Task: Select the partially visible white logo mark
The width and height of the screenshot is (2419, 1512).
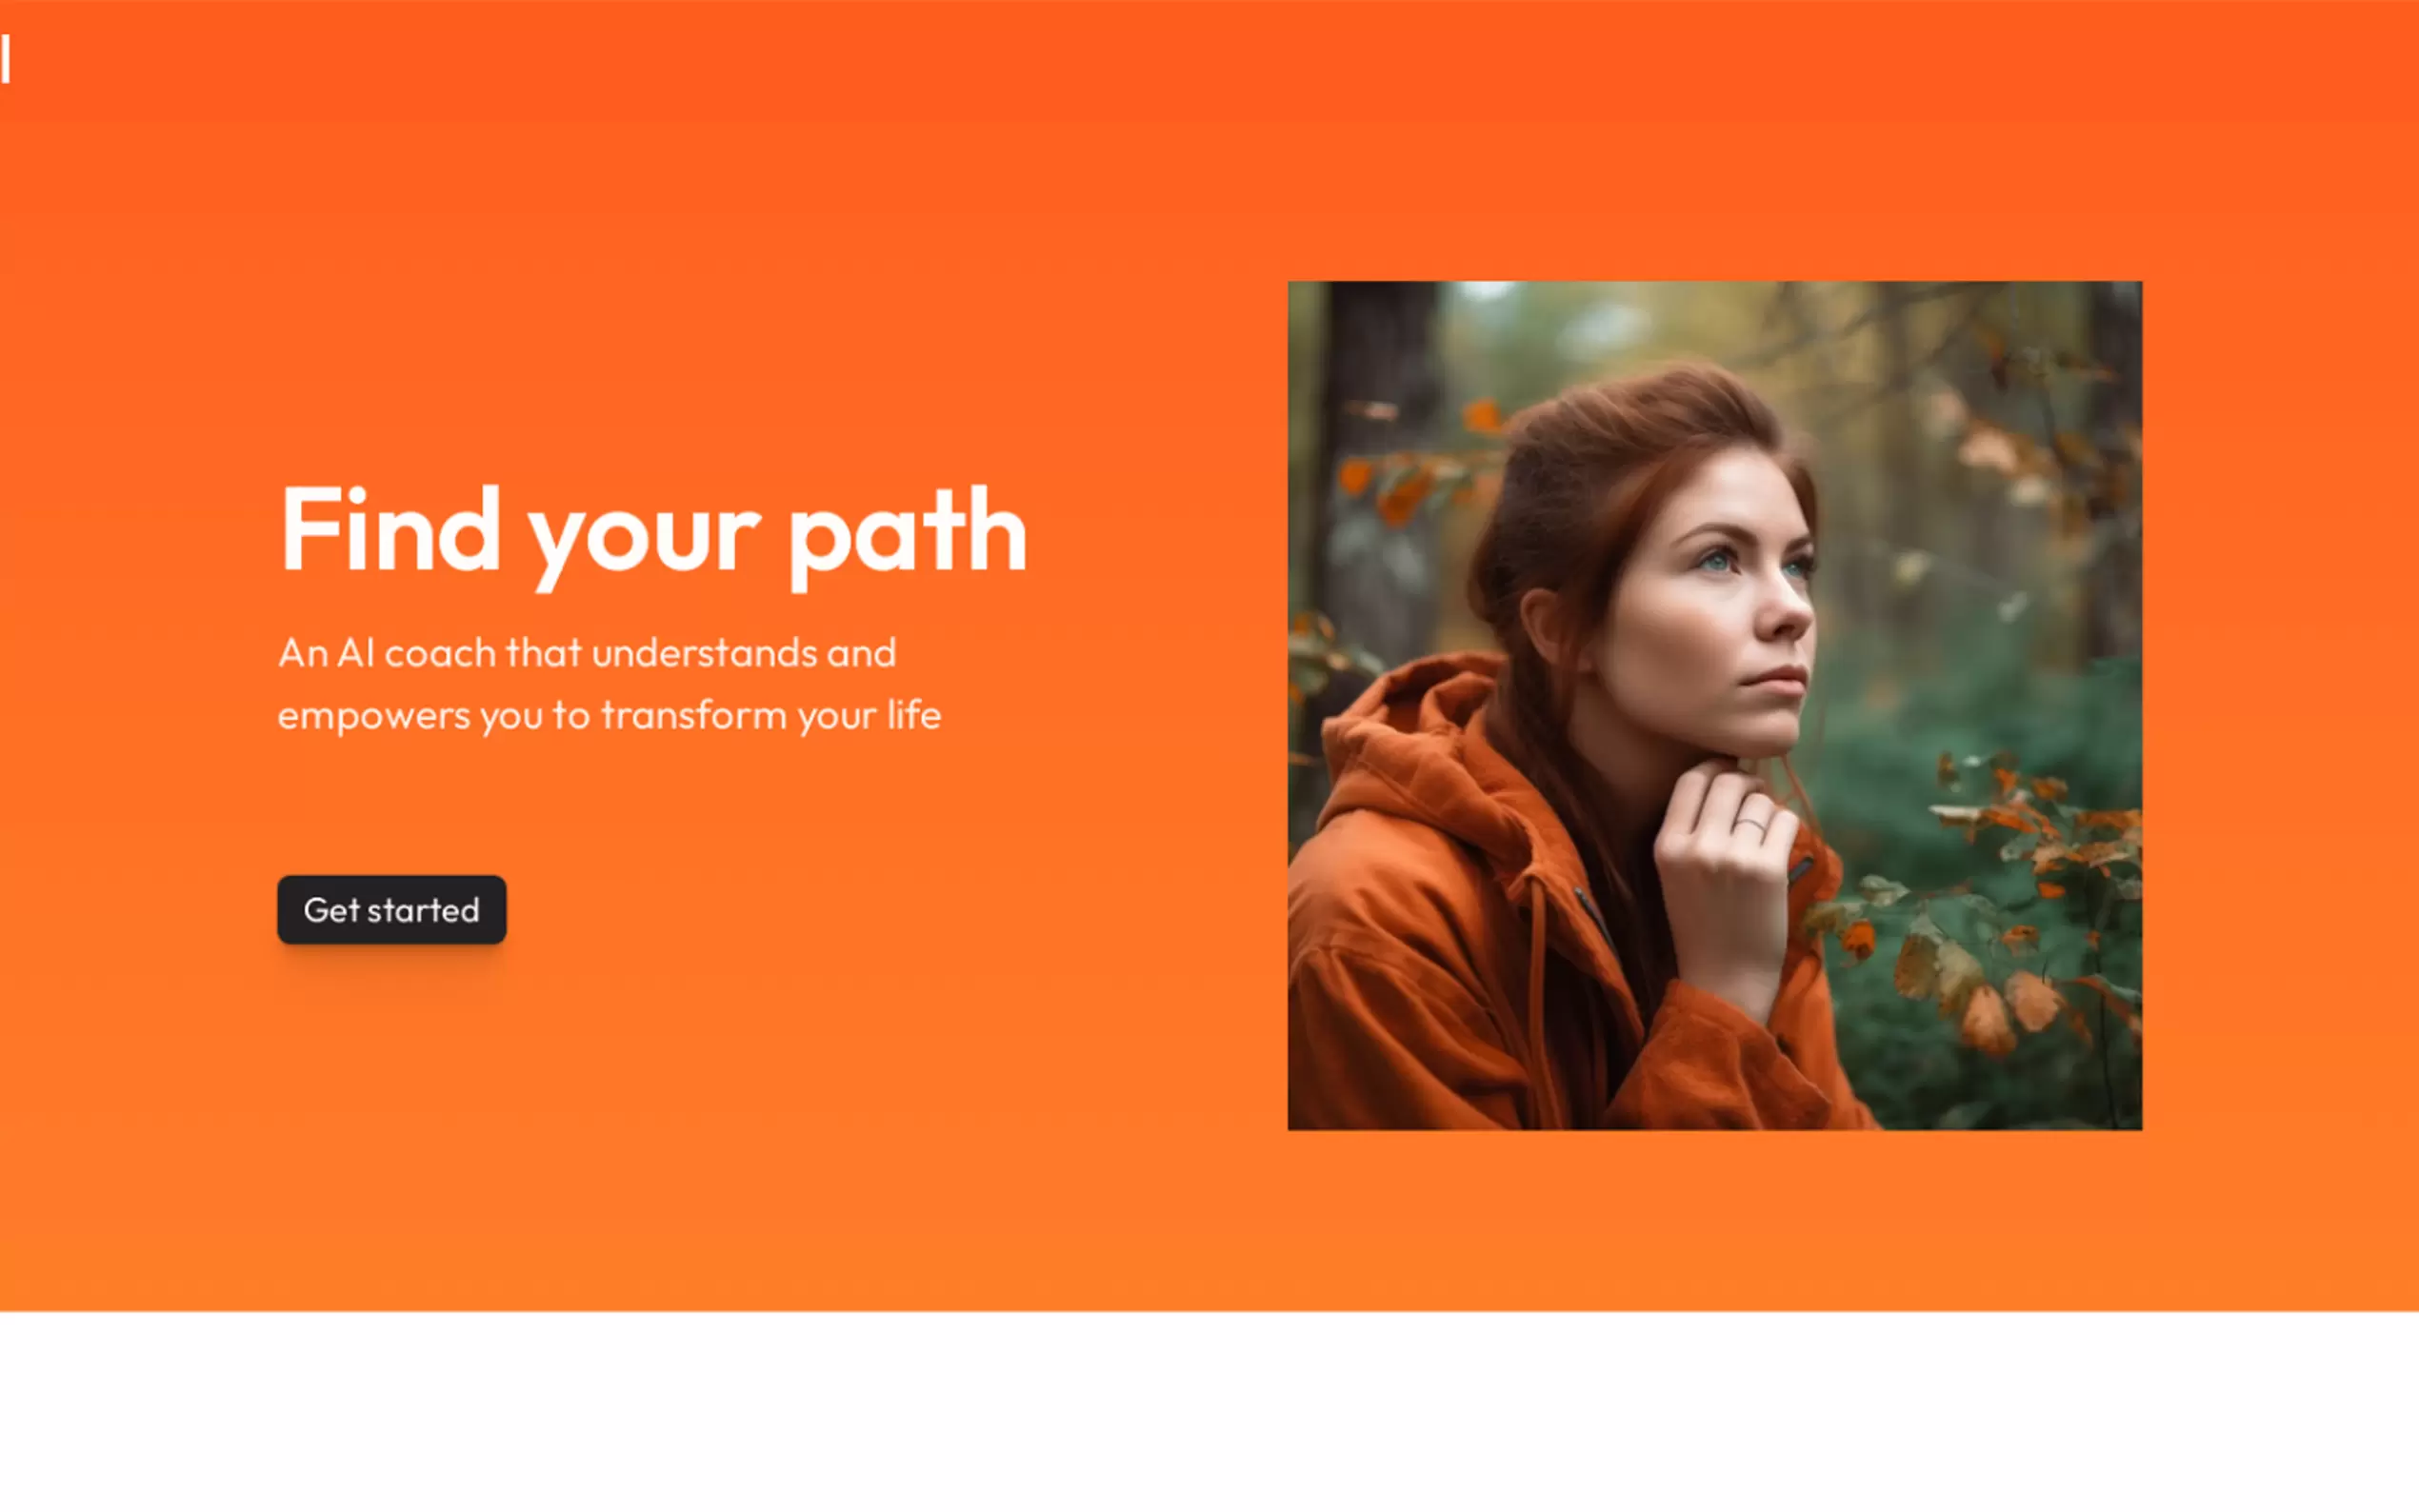Action: (5, 60)
